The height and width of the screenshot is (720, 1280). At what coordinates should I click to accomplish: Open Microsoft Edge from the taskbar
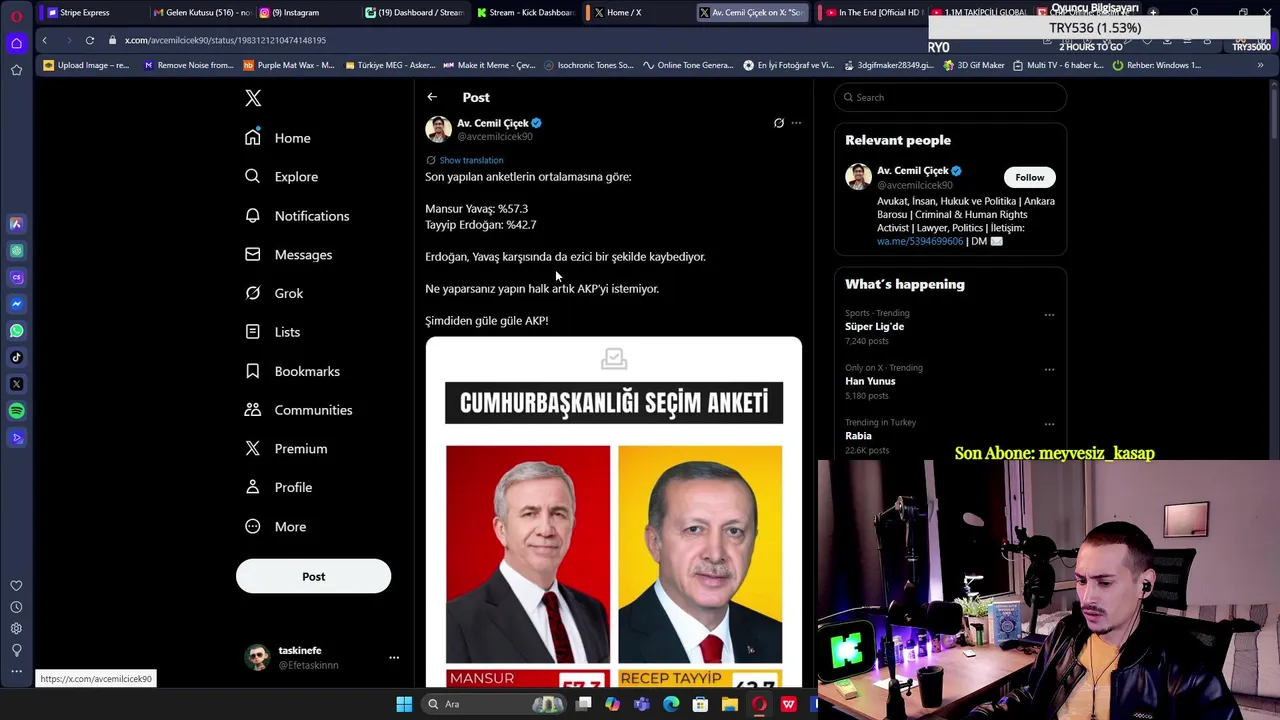[x=671, y=704]
